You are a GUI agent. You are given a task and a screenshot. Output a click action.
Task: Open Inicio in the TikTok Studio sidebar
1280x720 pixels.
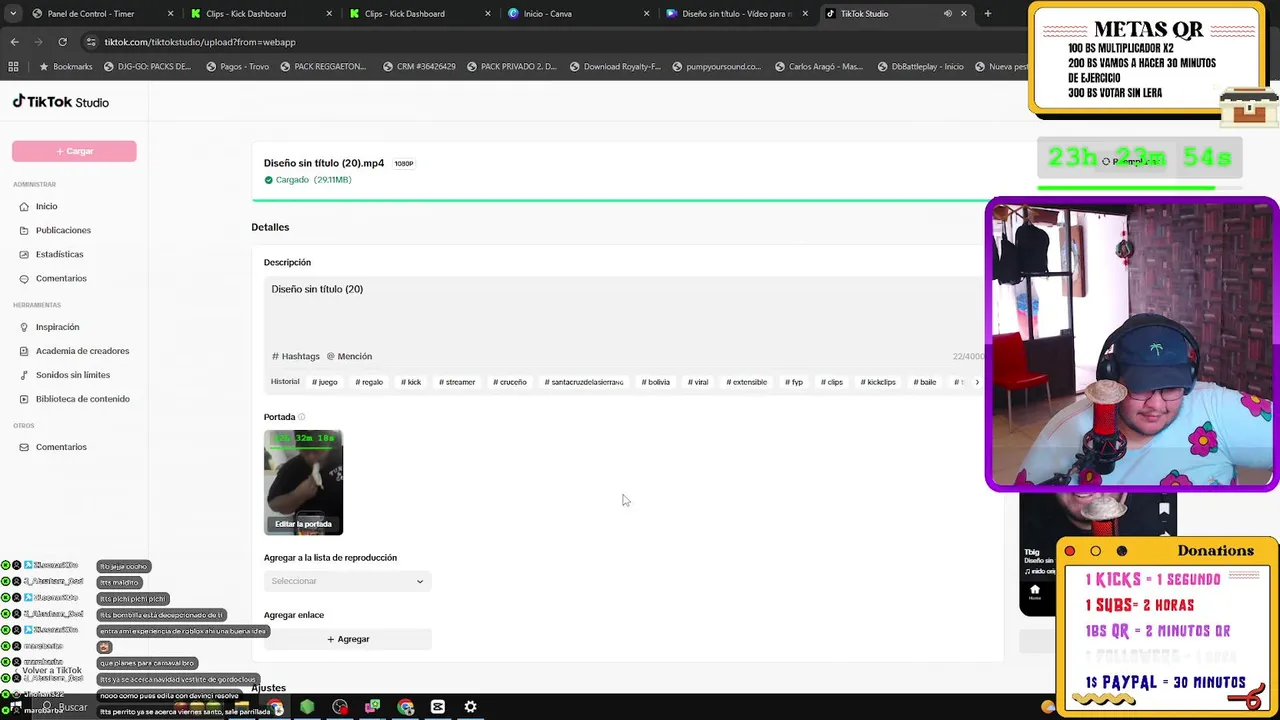46,206
